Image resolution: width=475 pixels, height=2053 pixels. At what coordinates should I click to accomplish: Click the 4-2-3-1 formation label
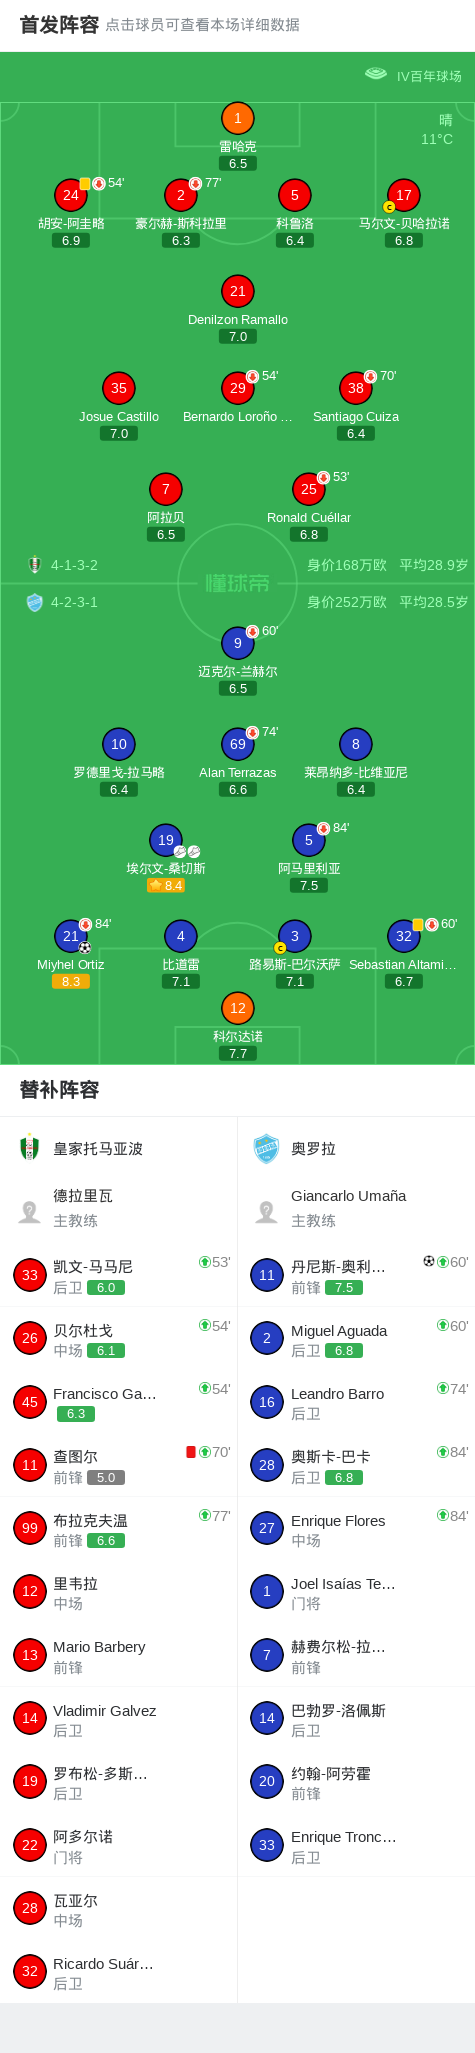pyautogui.click(x=74, y=602)
